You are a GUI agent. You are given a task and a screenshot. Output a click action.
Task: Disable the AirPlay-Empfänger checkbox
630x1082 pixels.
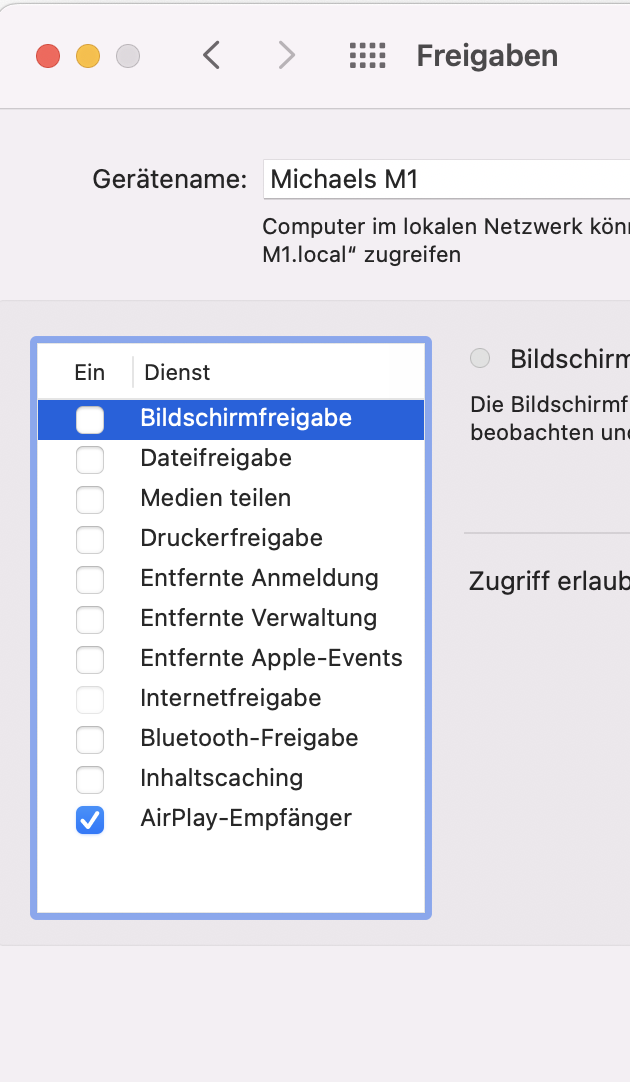(x=90, y=820)
